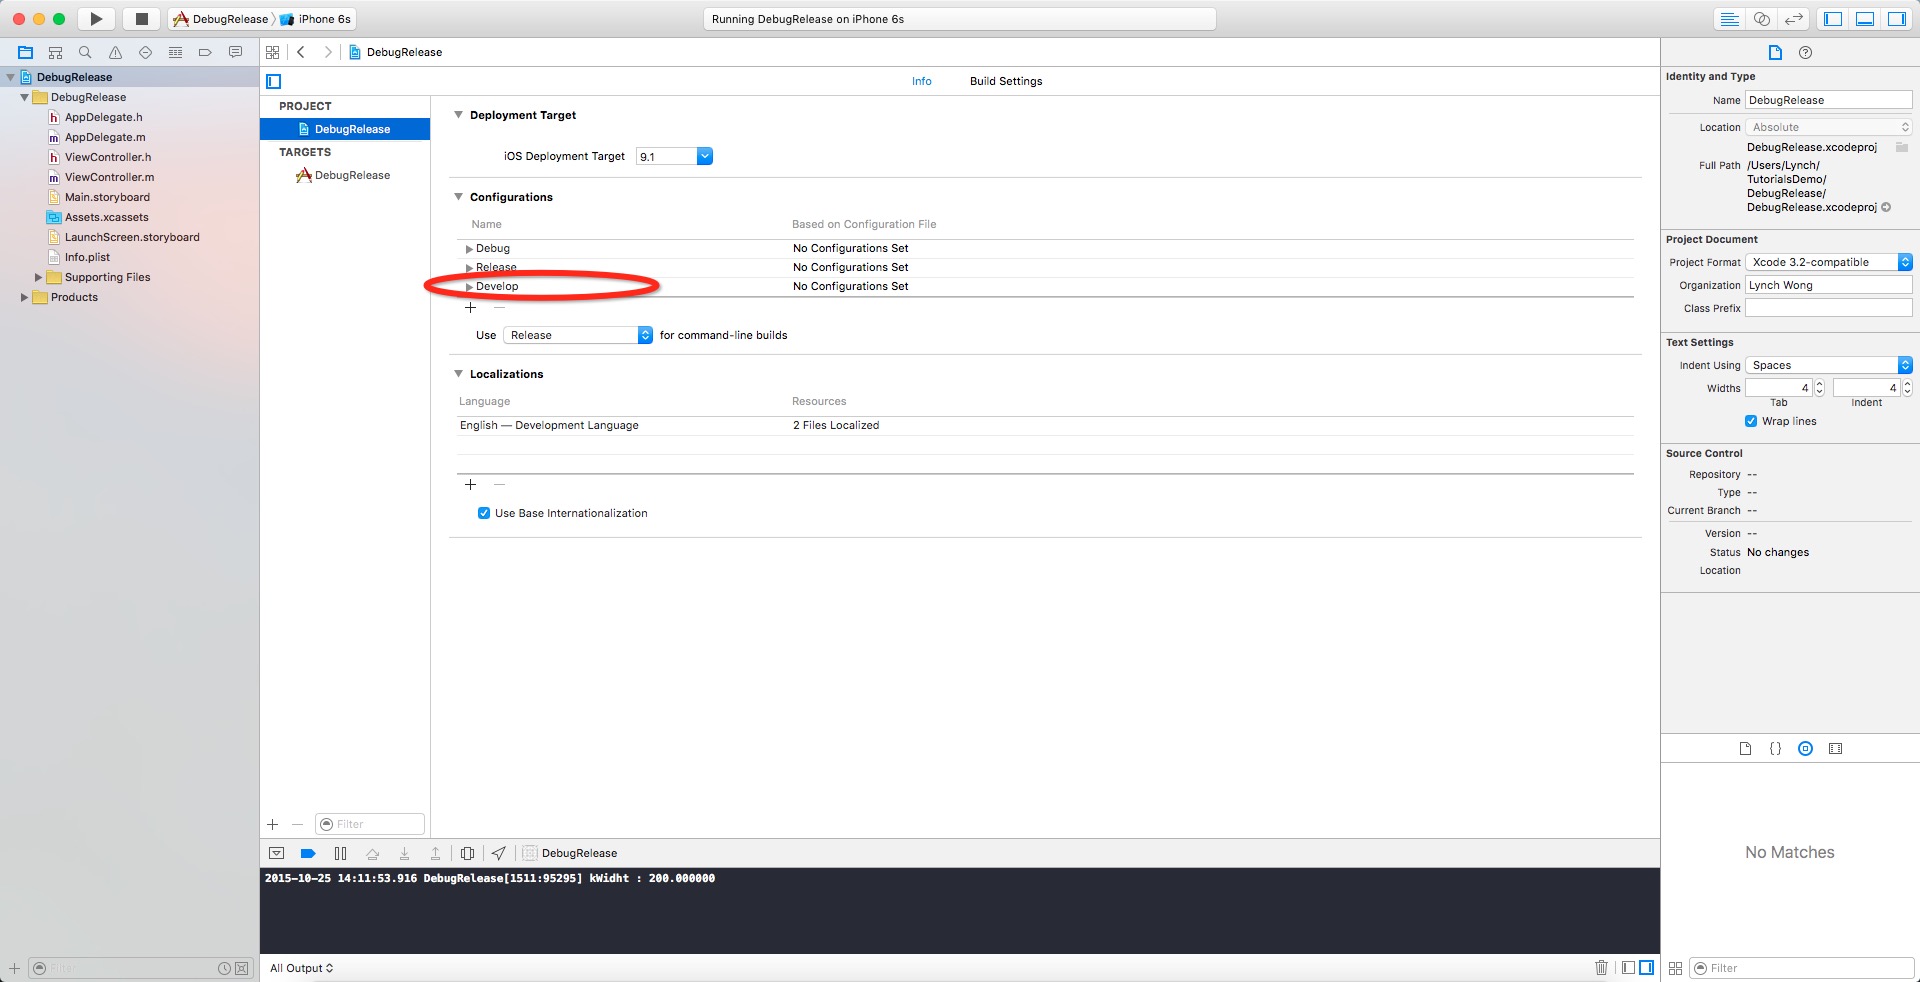Image resolution: width=1920 pixels, height=982 pixels.
Task: Show the Object library
Action: (1805, 748)
